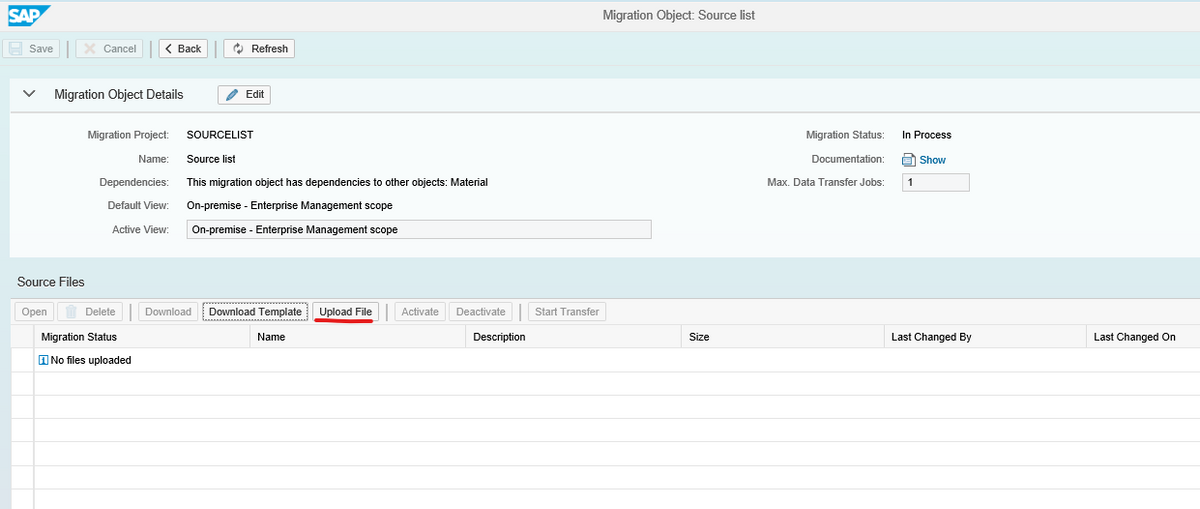The image size is (1200, 509).
Task: Click Download Template button
Action: pos(255,311)
